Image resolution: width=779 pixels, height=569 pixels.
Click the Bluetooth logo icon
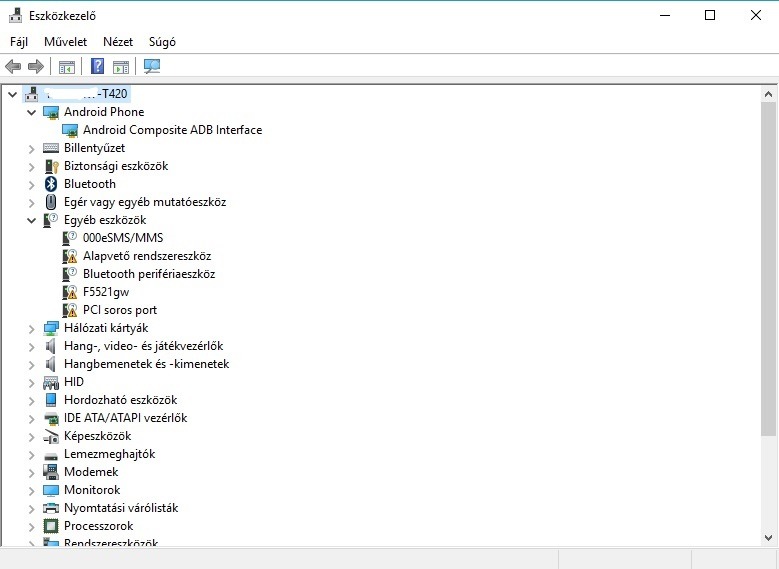point(51,184)
